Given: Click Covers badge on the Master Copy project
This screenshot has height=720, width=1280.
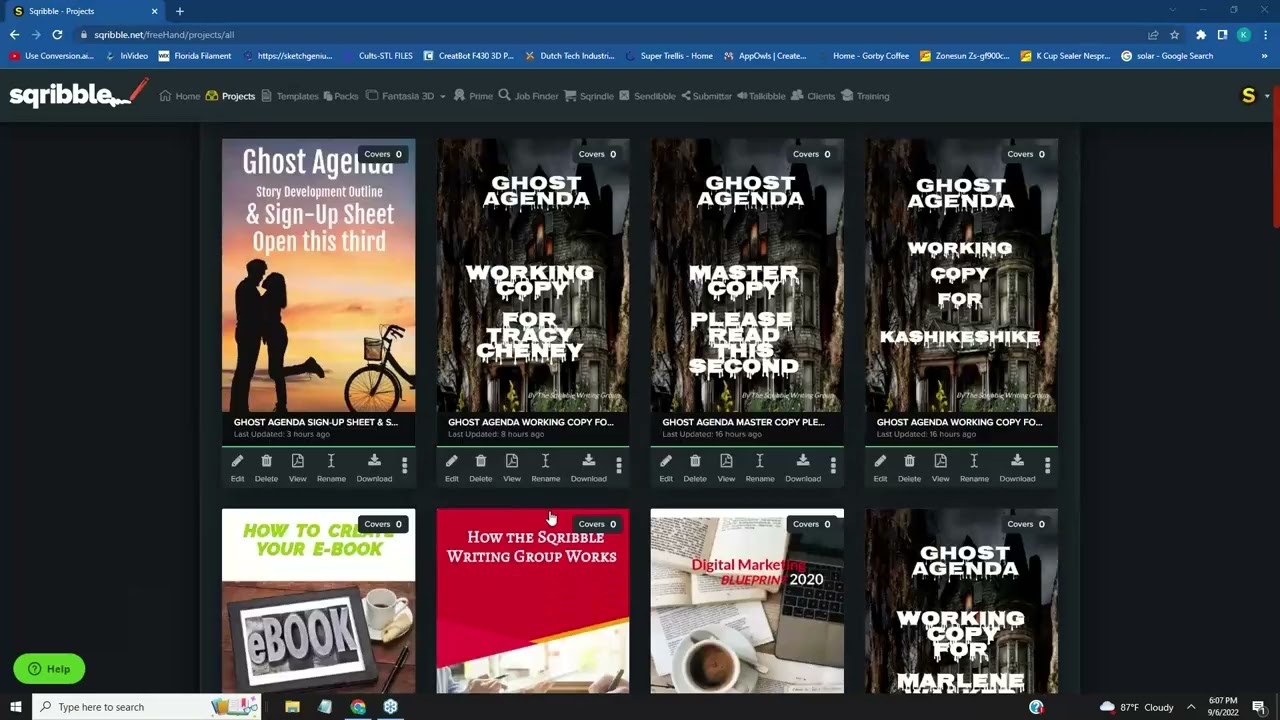Looking at the screenshot, I should pyautogui.click(x=813, y=154).
